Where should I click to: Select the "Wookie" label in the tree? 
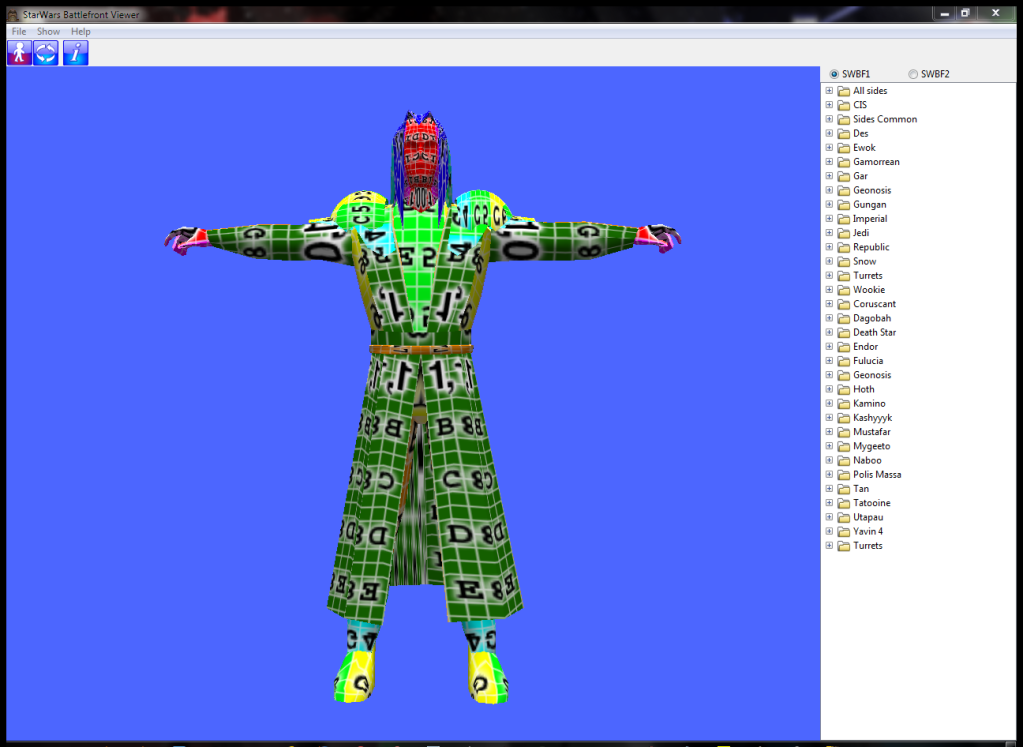pyautogui.click(x=868, y=290)
